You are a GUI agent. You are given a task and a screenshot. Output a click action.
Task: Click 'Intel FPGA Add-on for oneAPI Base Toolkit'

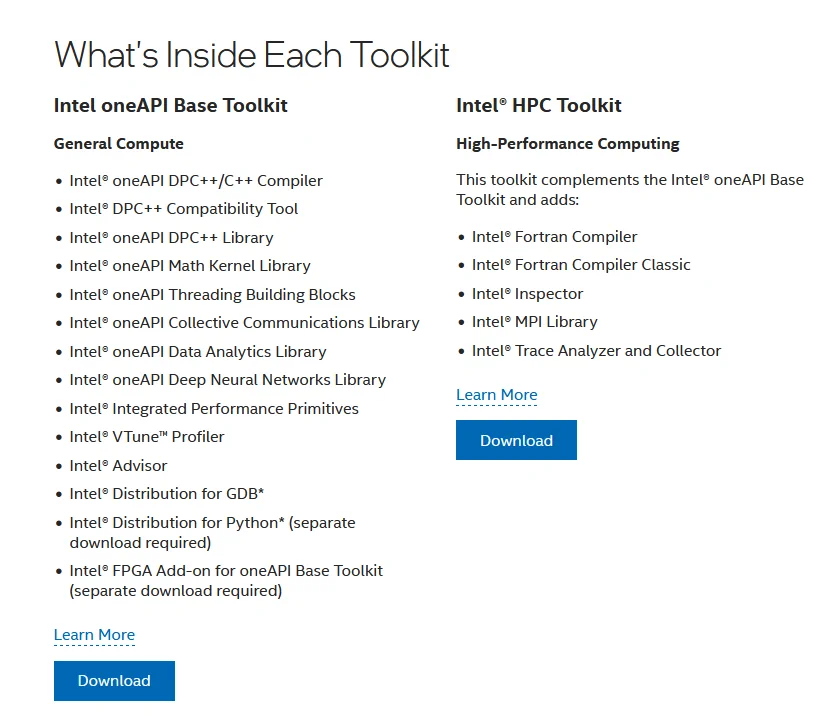click(x=226, y=580)
